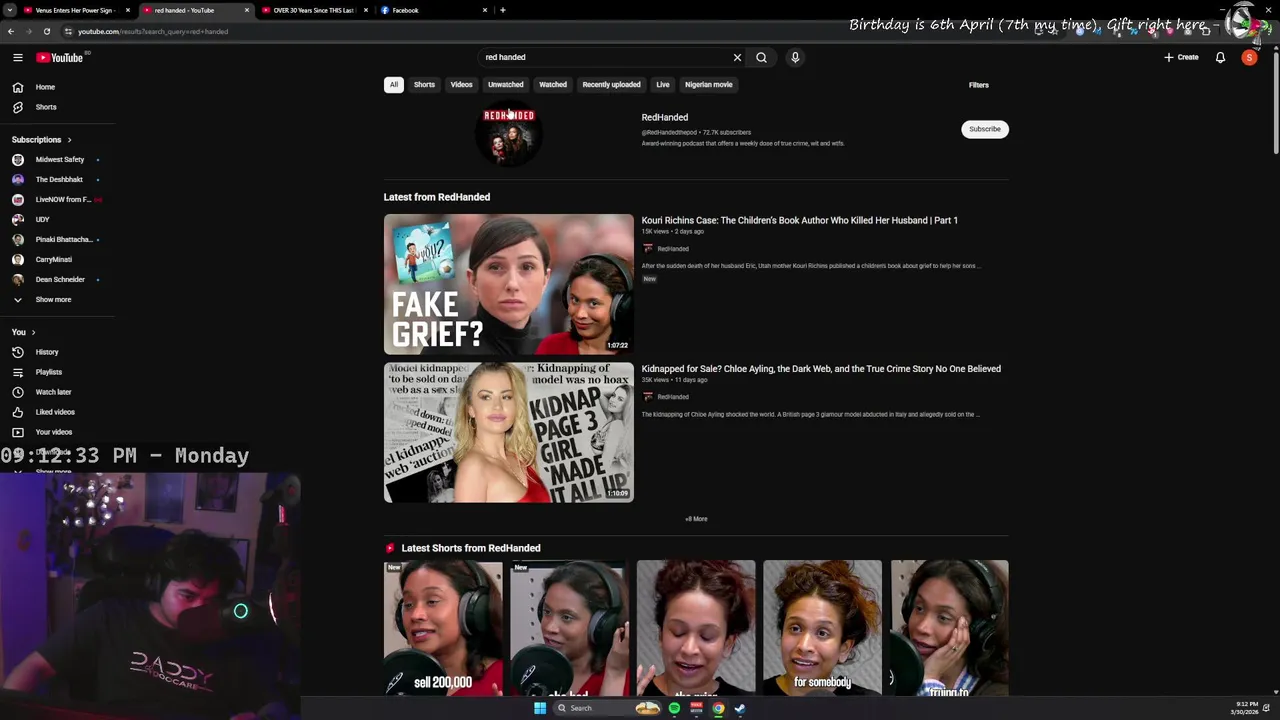Open the account avatar menu
Image resolution: width=1280 pixels, height=720 pixels.
(1249, 57)
